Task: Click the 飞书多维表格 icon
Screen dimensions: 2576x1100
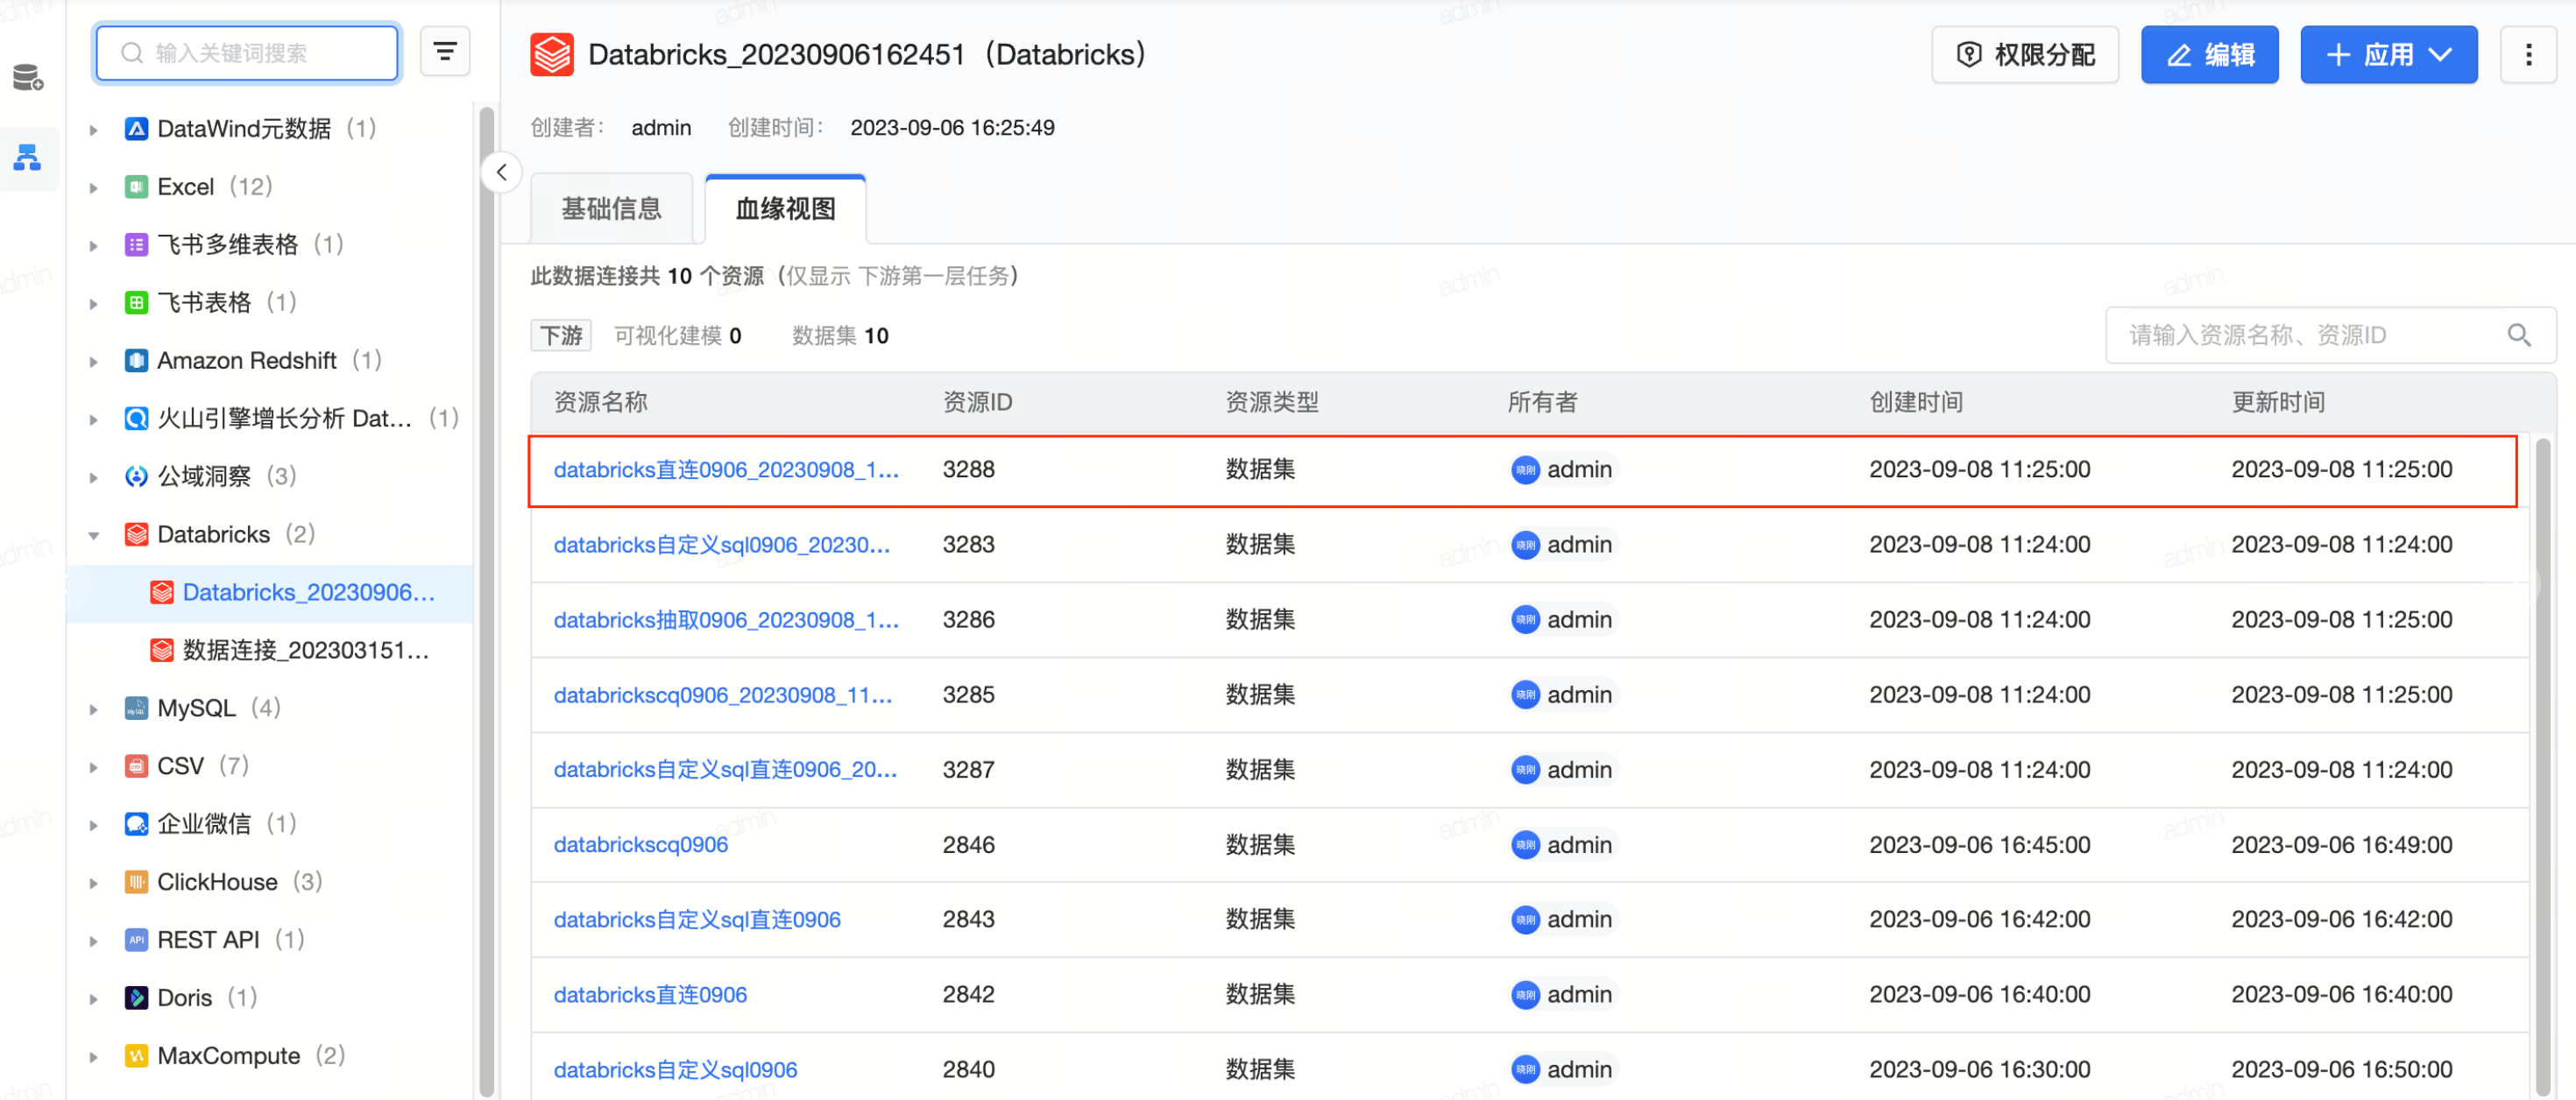Action: click(136, 245)
